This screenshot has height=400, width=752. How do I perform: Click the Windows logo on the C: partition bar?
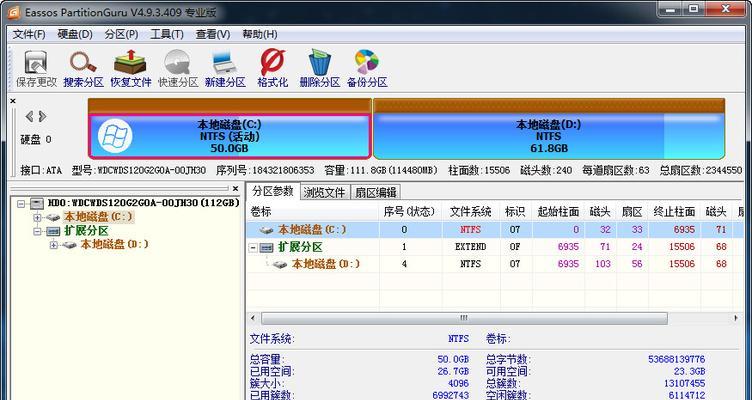point(115,136)
